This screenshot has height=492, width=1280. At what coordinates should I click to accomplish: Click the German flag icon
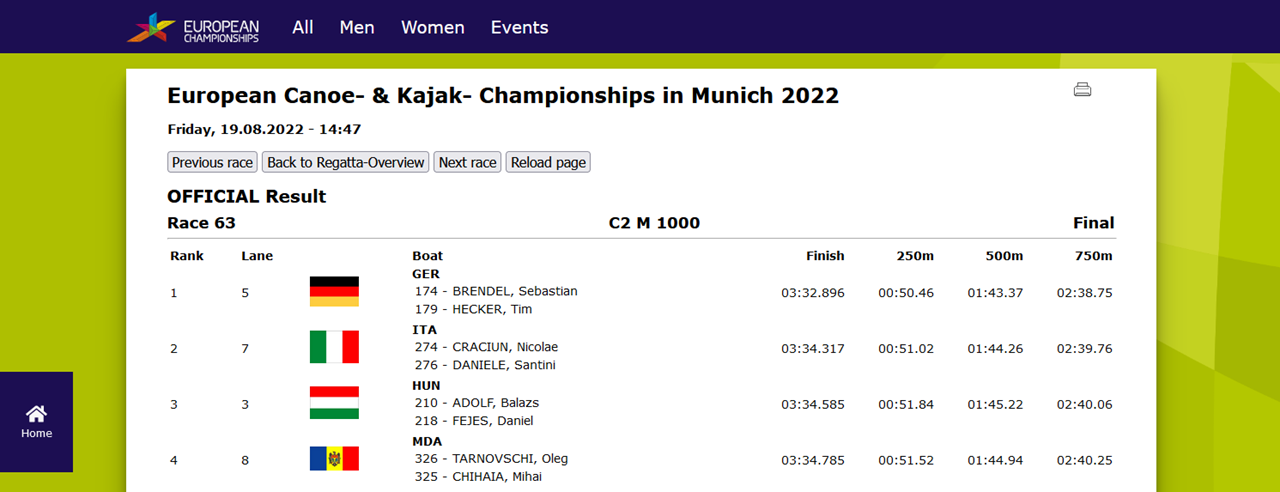[334, 292]
